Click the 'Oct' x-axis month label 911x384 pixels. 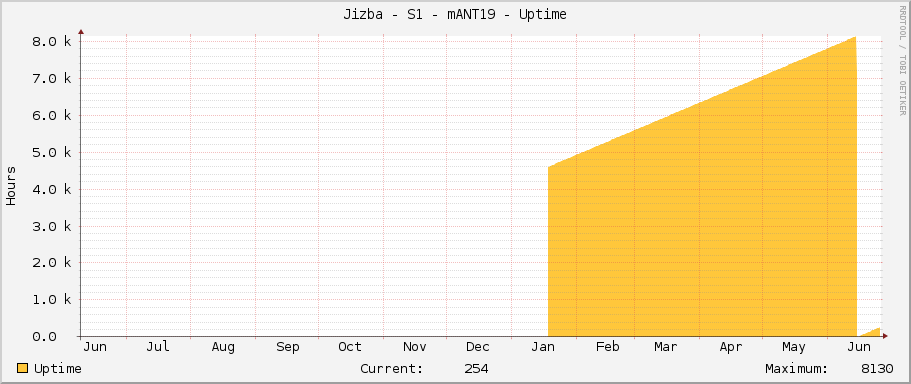tap(350, 347)
